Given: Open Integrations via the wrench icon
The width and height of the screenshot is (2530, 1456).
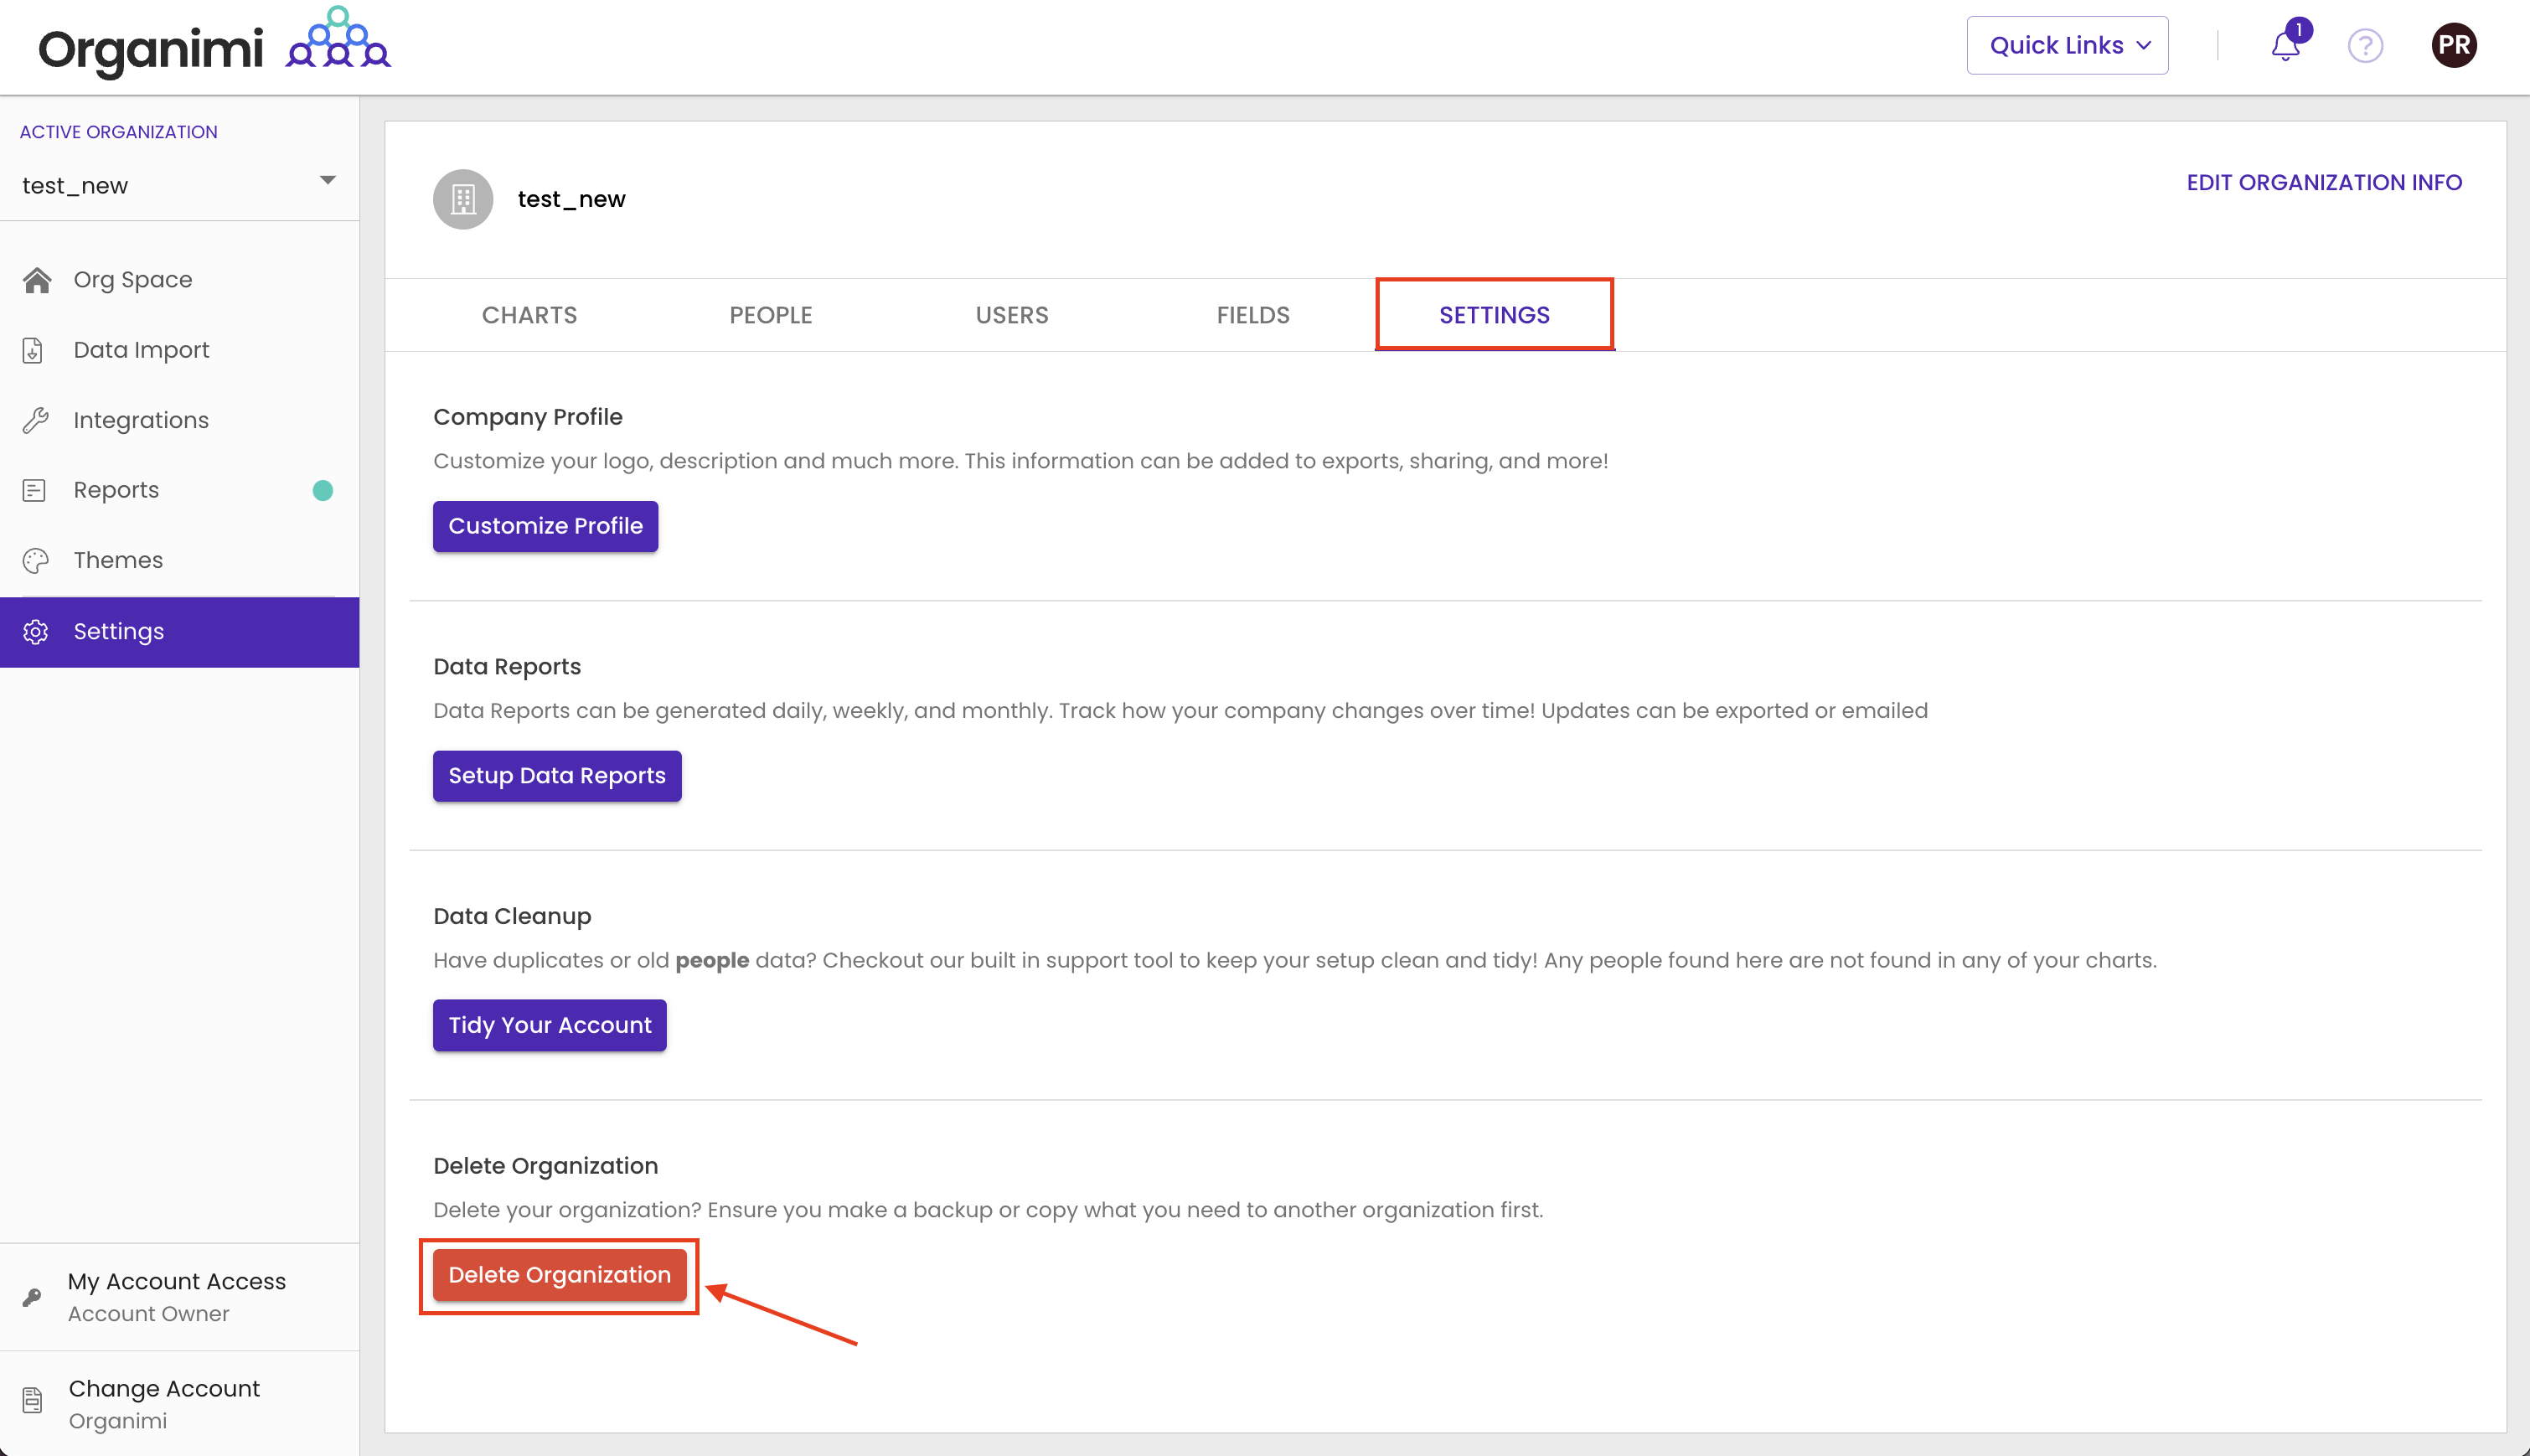Looking at the screenshot, I should (x=36, y=420).
